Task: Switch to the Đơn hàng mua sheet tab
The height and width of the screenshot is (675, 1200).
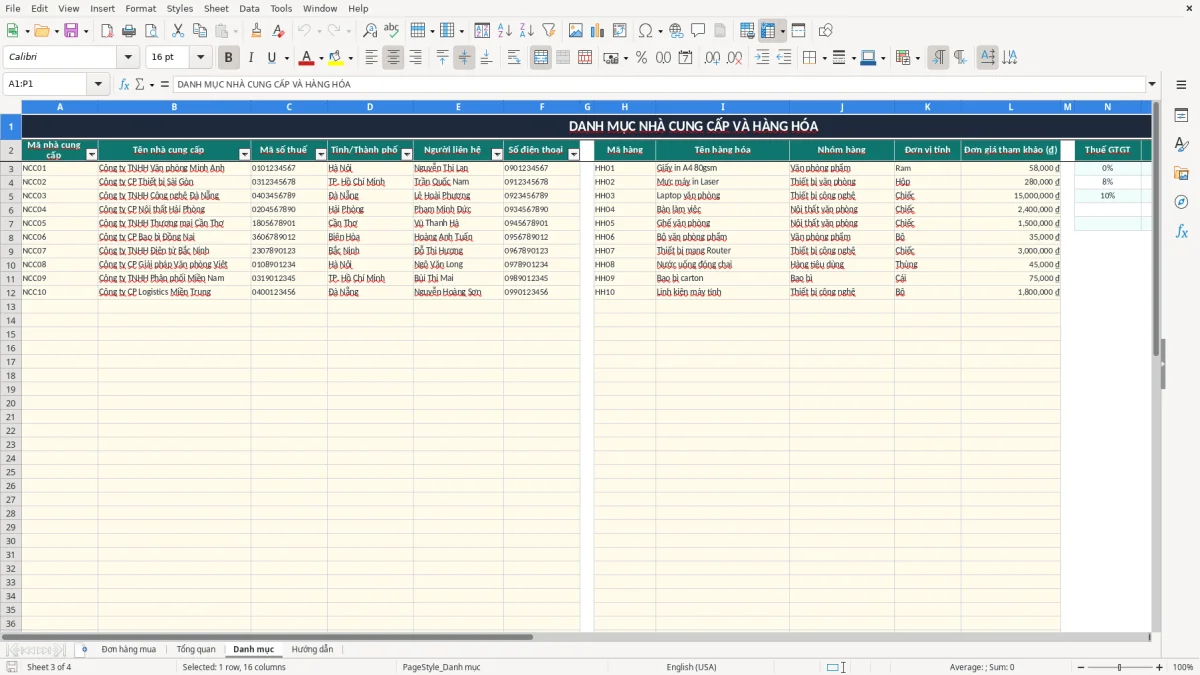Action: (x=129, y=649)
